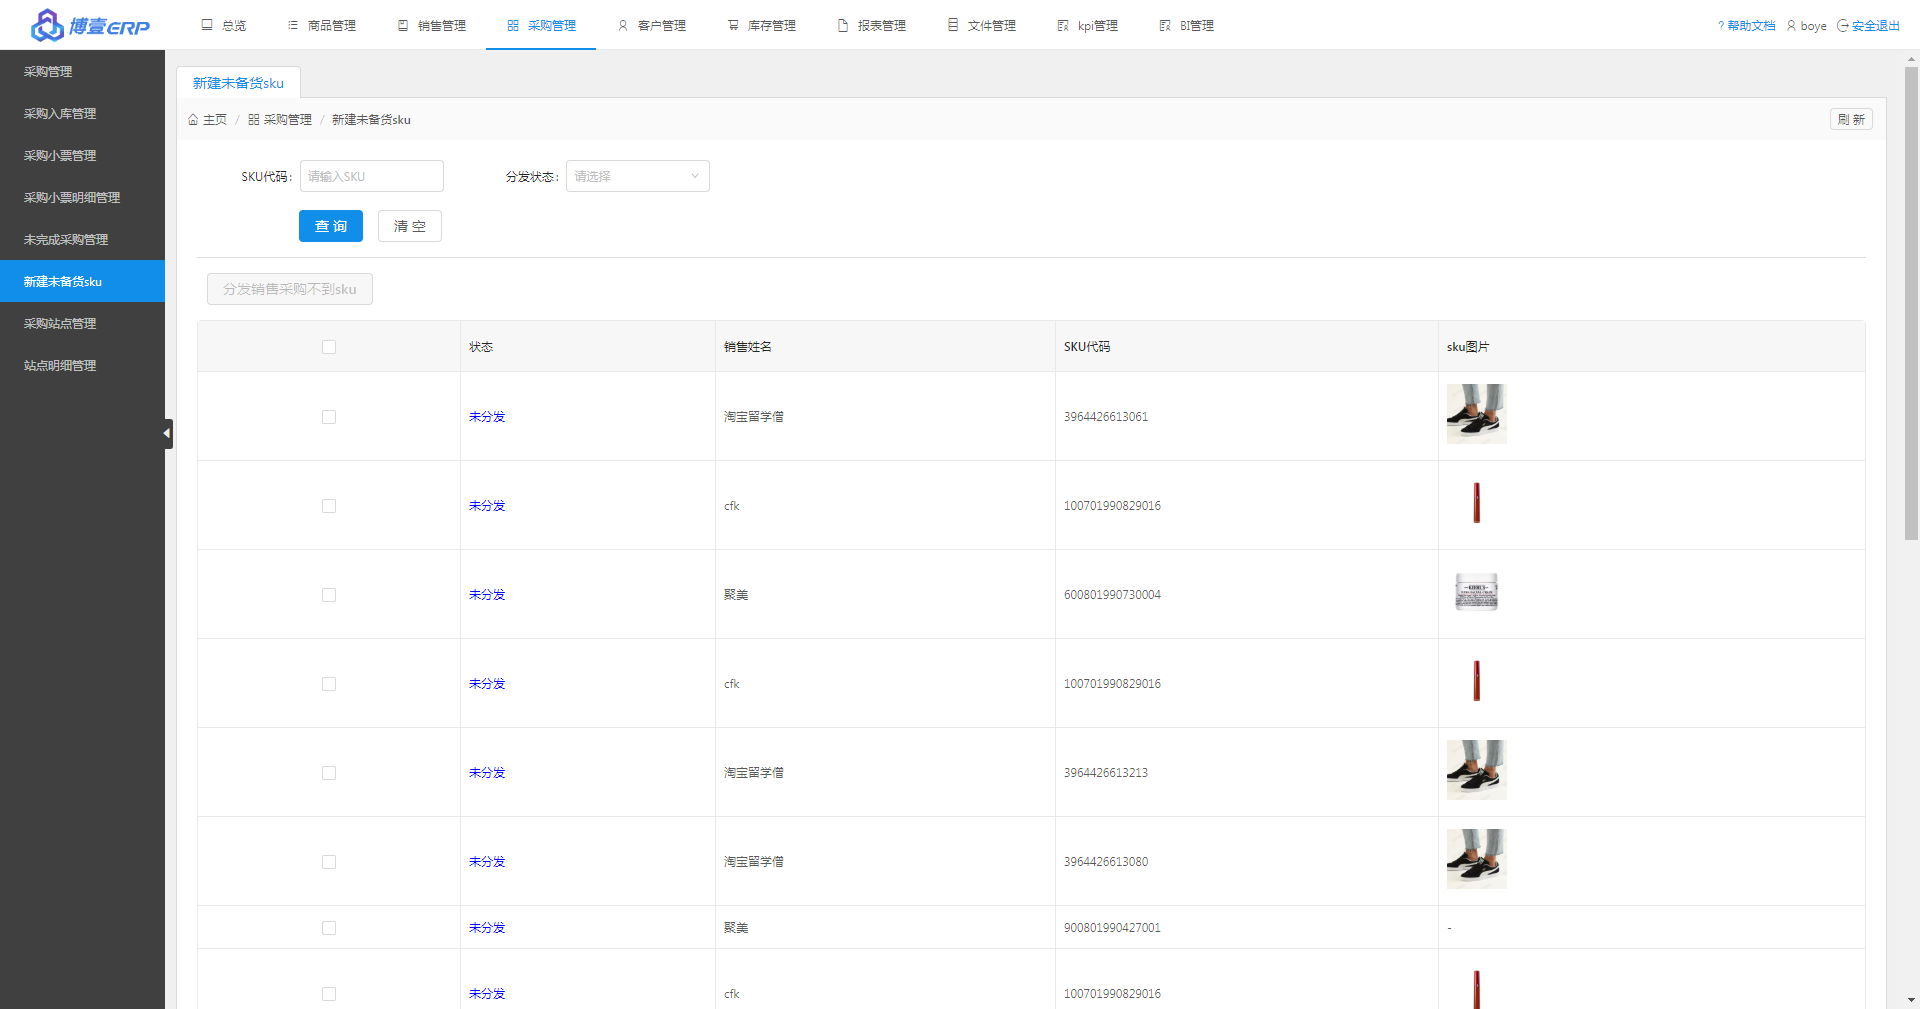Click 安全退出 to log out
The width and height of the screenshot is (1920, 1009).
pos(1868,26)
